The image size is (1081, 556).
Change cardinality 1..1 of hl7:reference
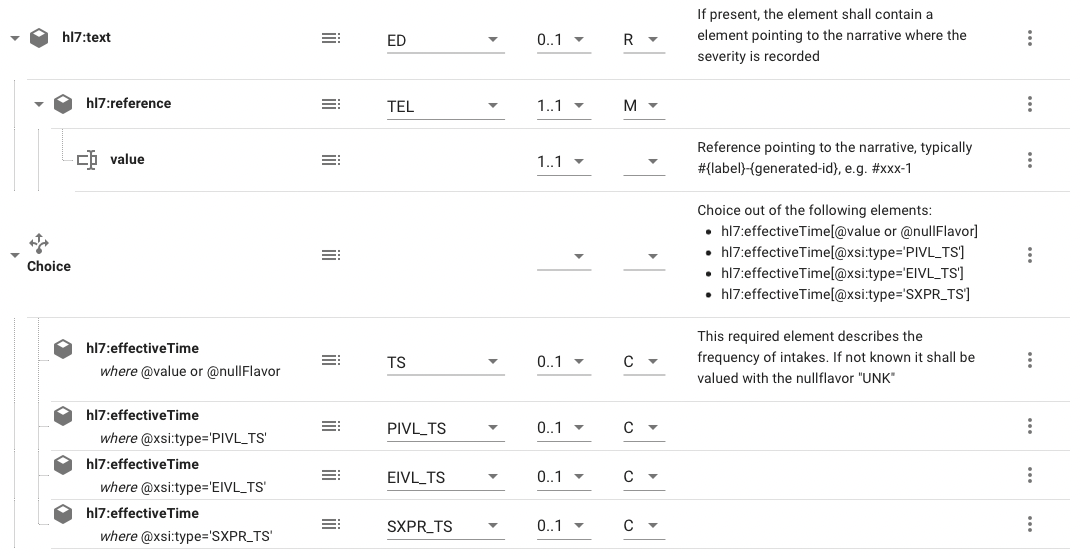point(560,106)
